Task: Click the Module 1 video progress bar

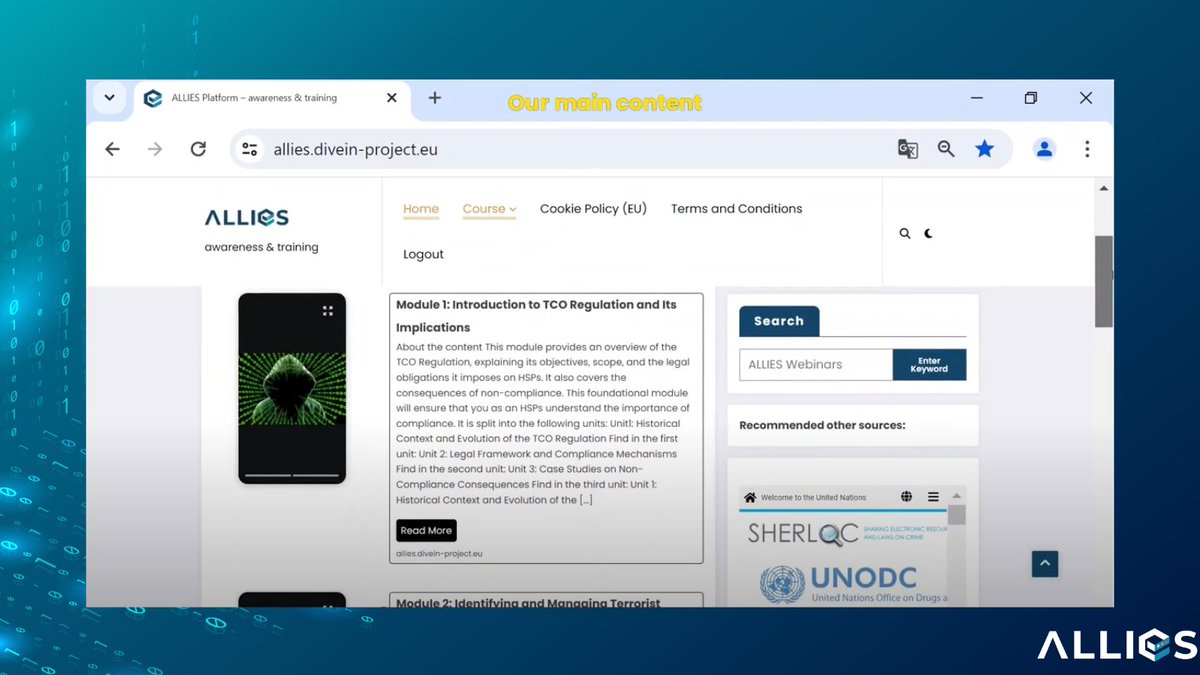Action: coord(292,475)
